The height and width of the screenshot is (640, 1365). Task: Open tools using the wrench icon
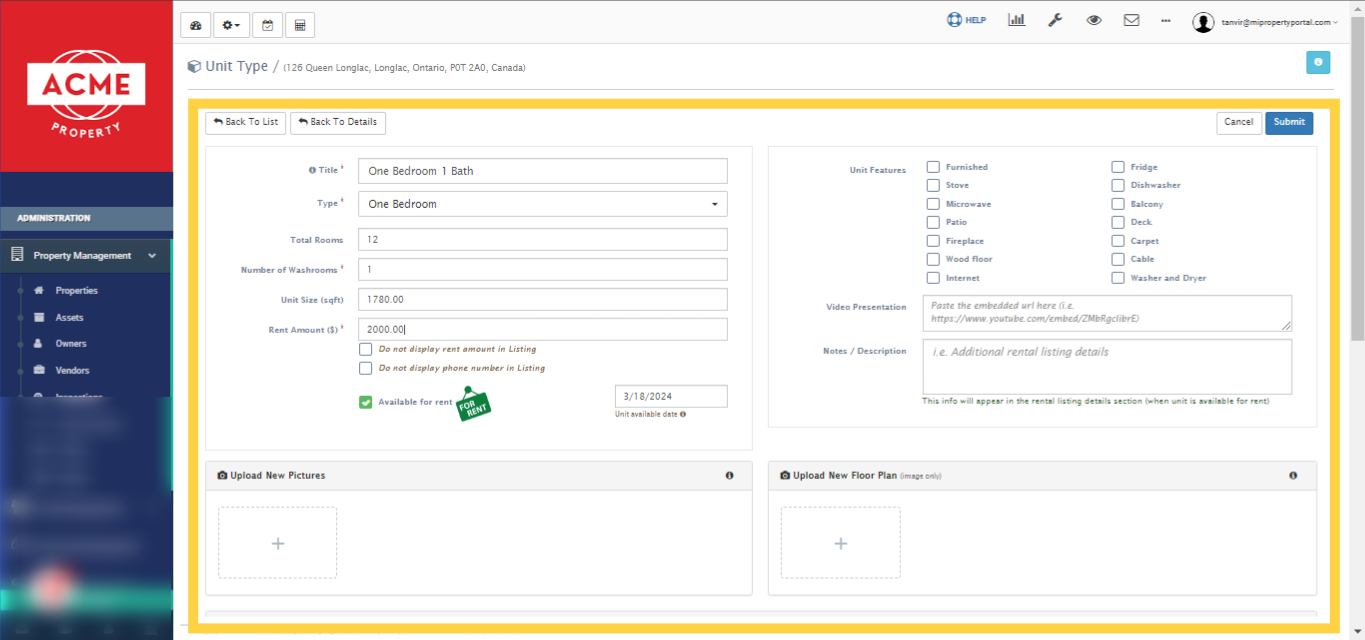click(x=1054, y=19)
